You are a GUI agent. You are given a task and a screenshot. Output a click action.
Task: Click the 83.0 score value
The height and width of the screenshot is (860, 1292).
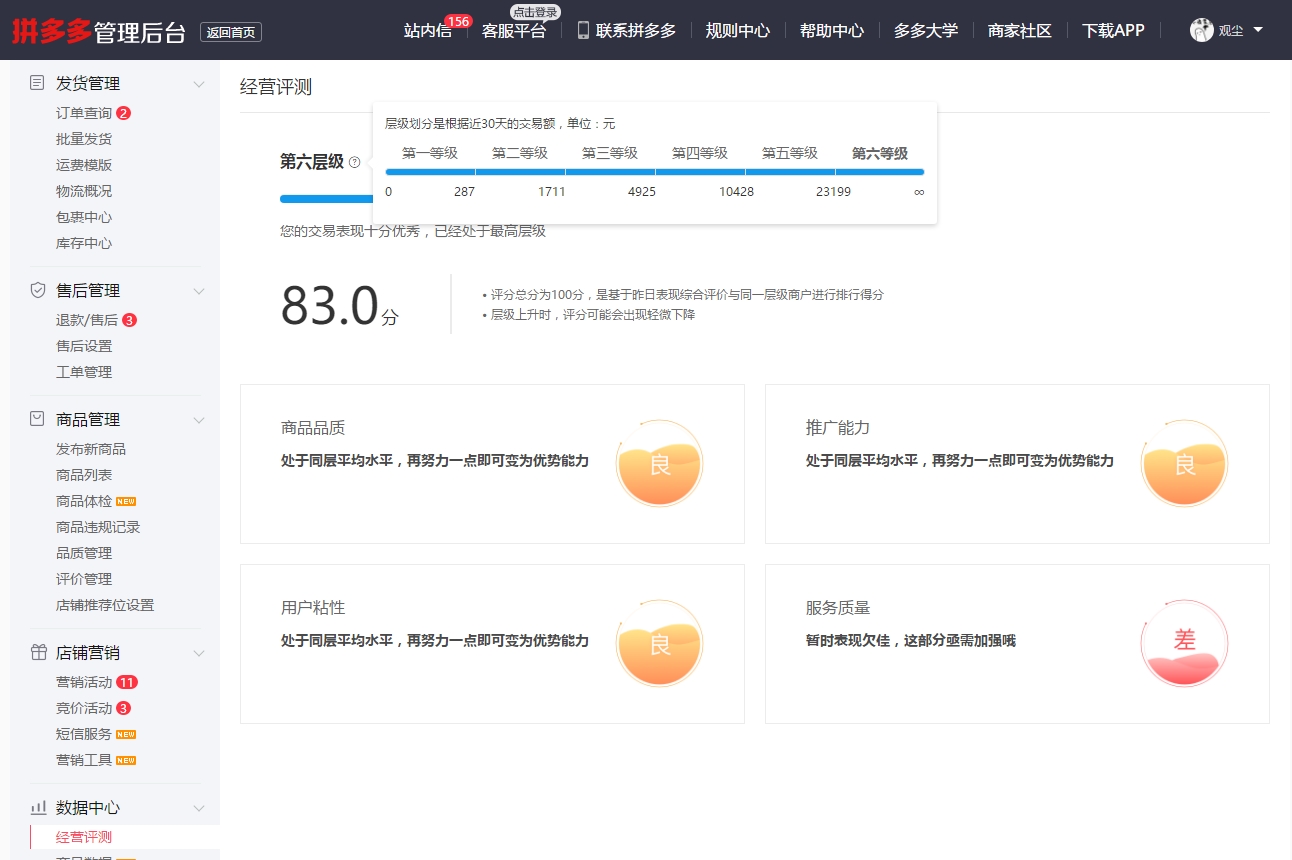330,305
